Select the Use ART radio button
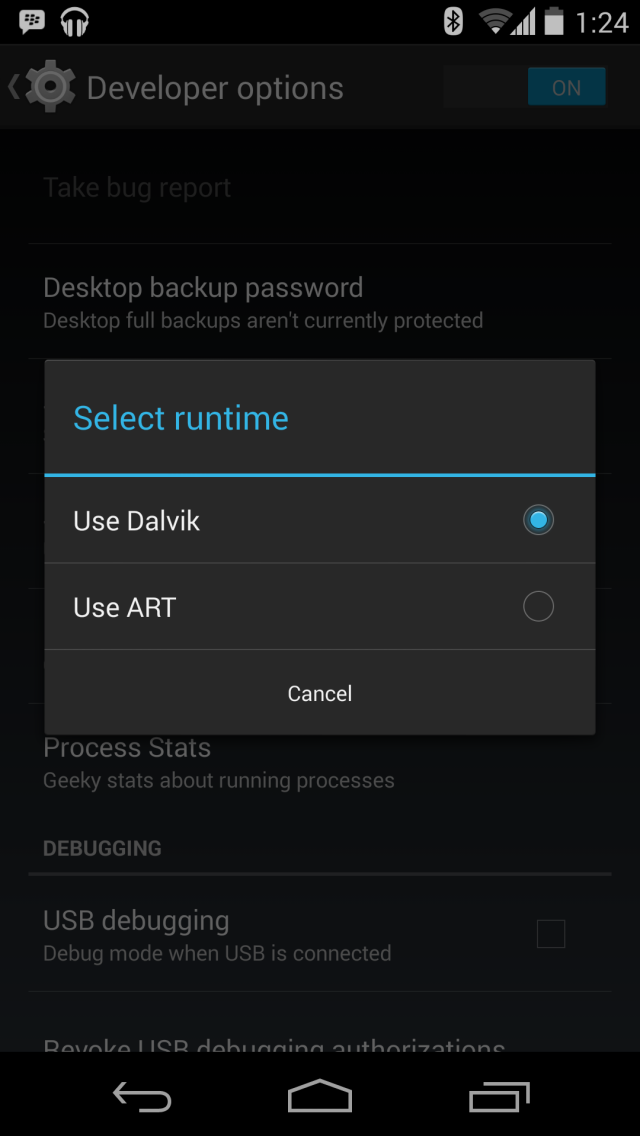Screen dimensions: 640x1136 point(538,607)
